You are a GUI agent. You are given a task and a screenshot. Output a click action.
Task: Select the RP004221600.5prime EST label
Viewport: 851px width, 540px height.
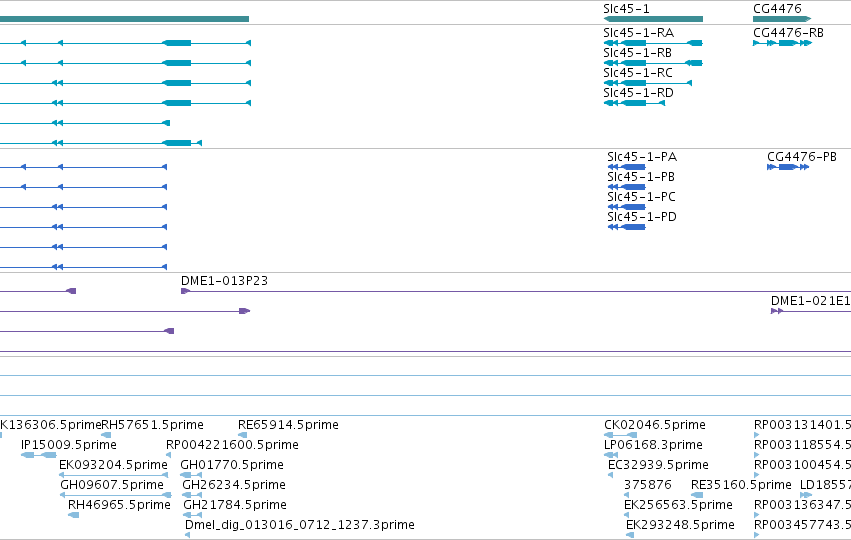(x=232, y=444)
